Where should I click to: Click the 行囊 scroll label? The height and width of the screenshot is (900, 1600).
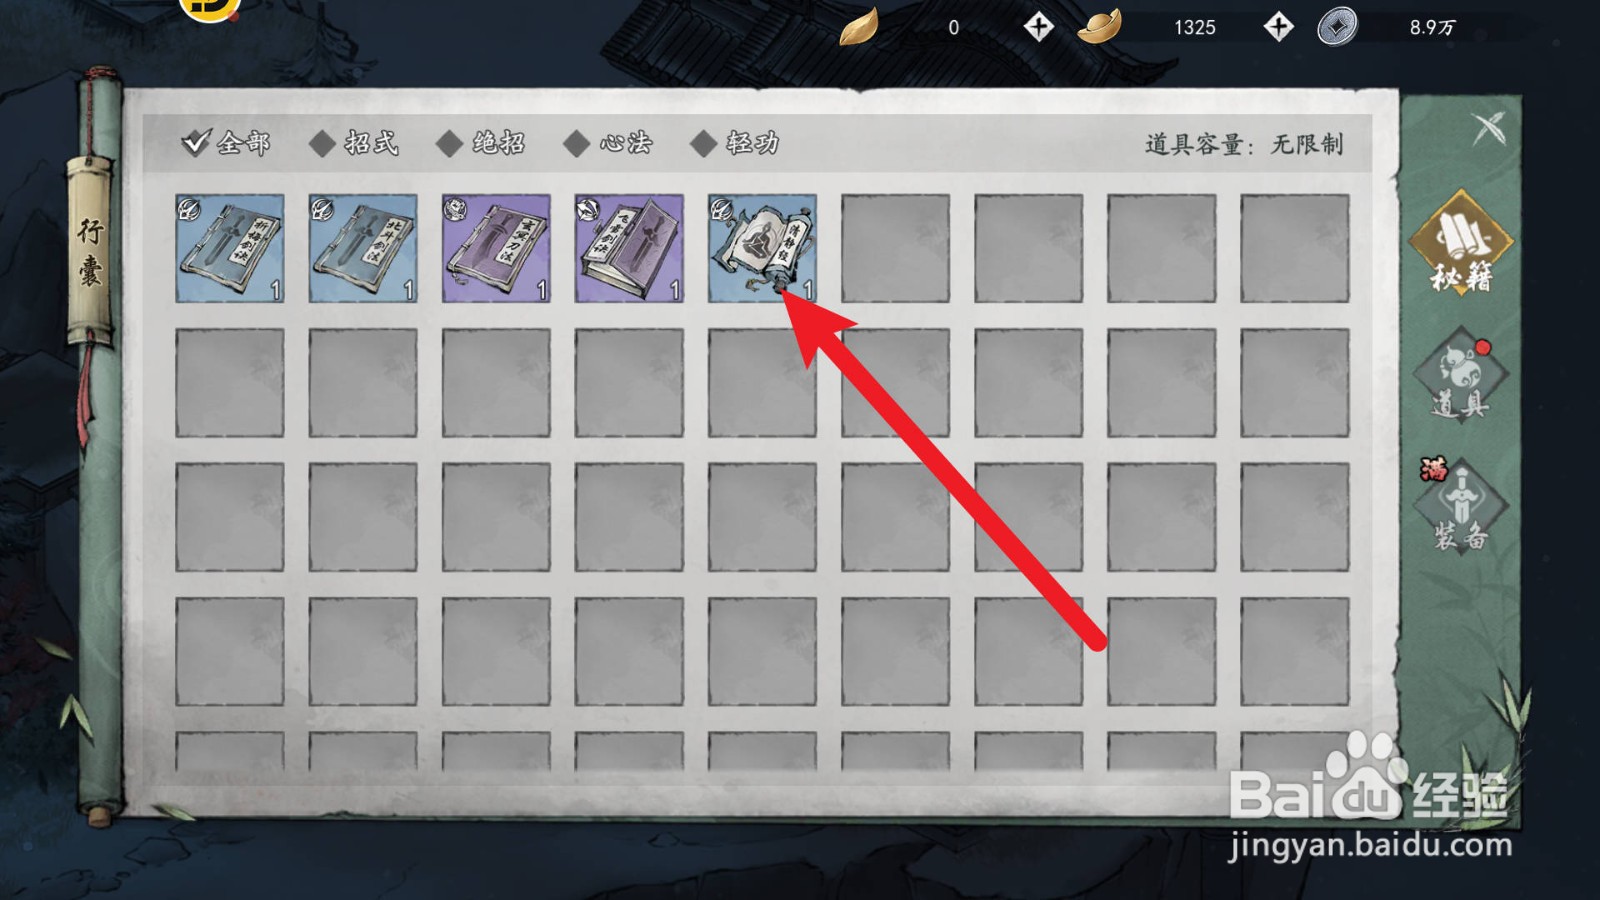[x=92, y=254]
